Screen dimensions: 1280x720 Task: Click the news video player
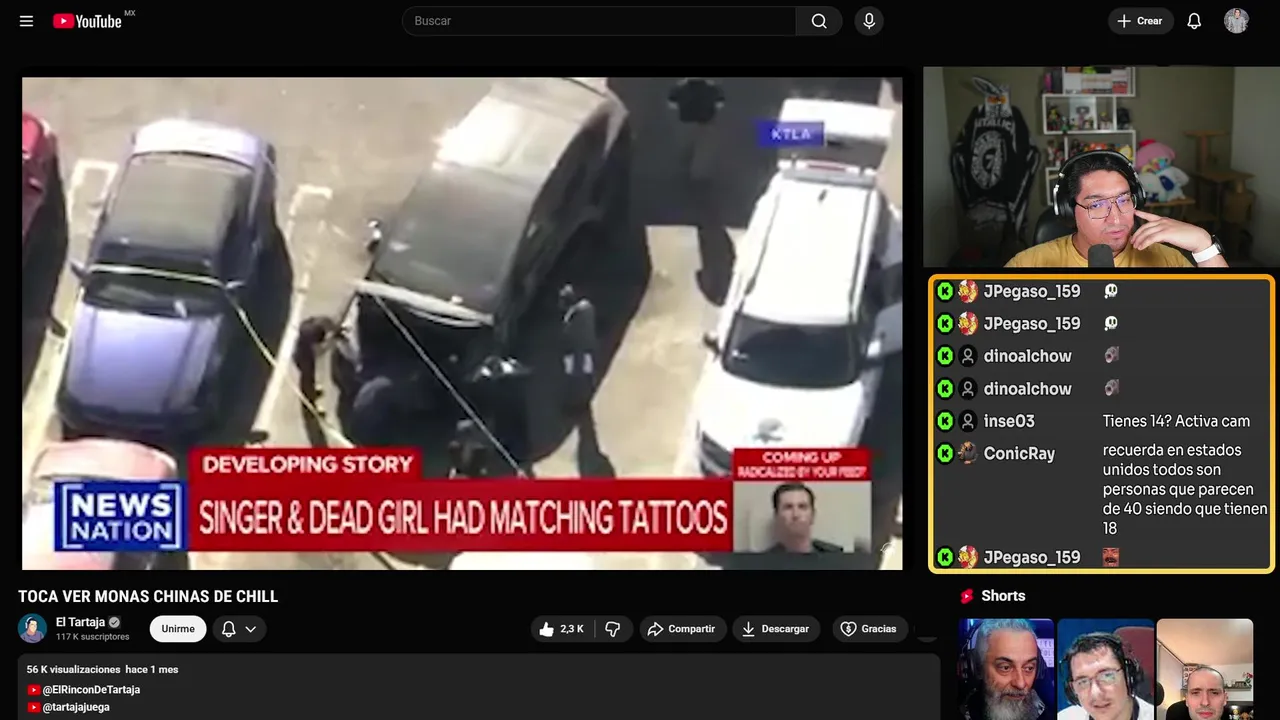[x=462, y=323]
